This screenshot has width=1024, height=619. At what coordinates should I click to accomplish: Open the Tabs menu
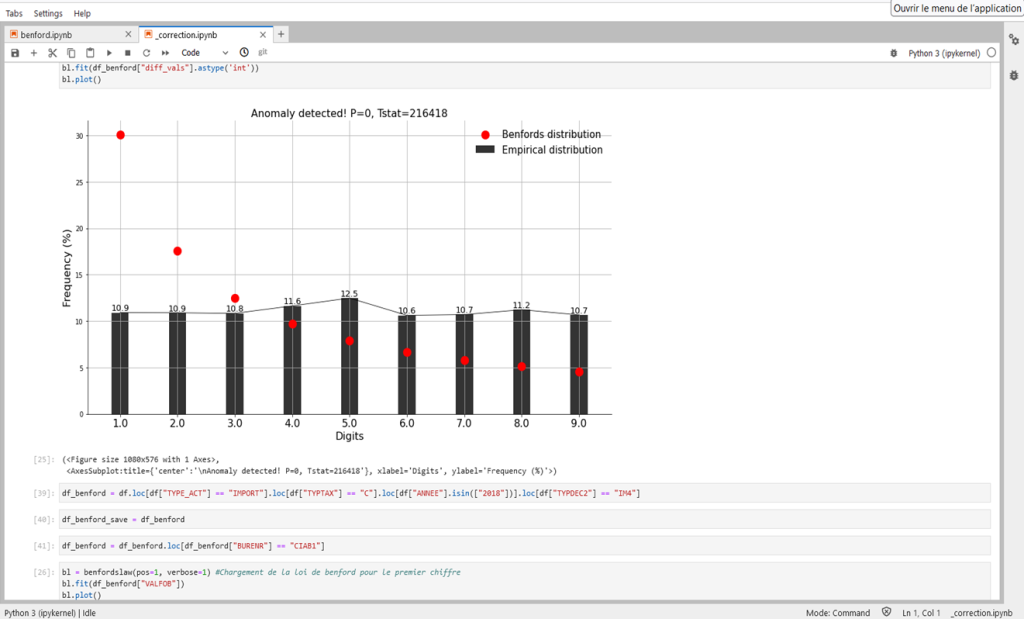pyautogui.click(x=14, y=13)
